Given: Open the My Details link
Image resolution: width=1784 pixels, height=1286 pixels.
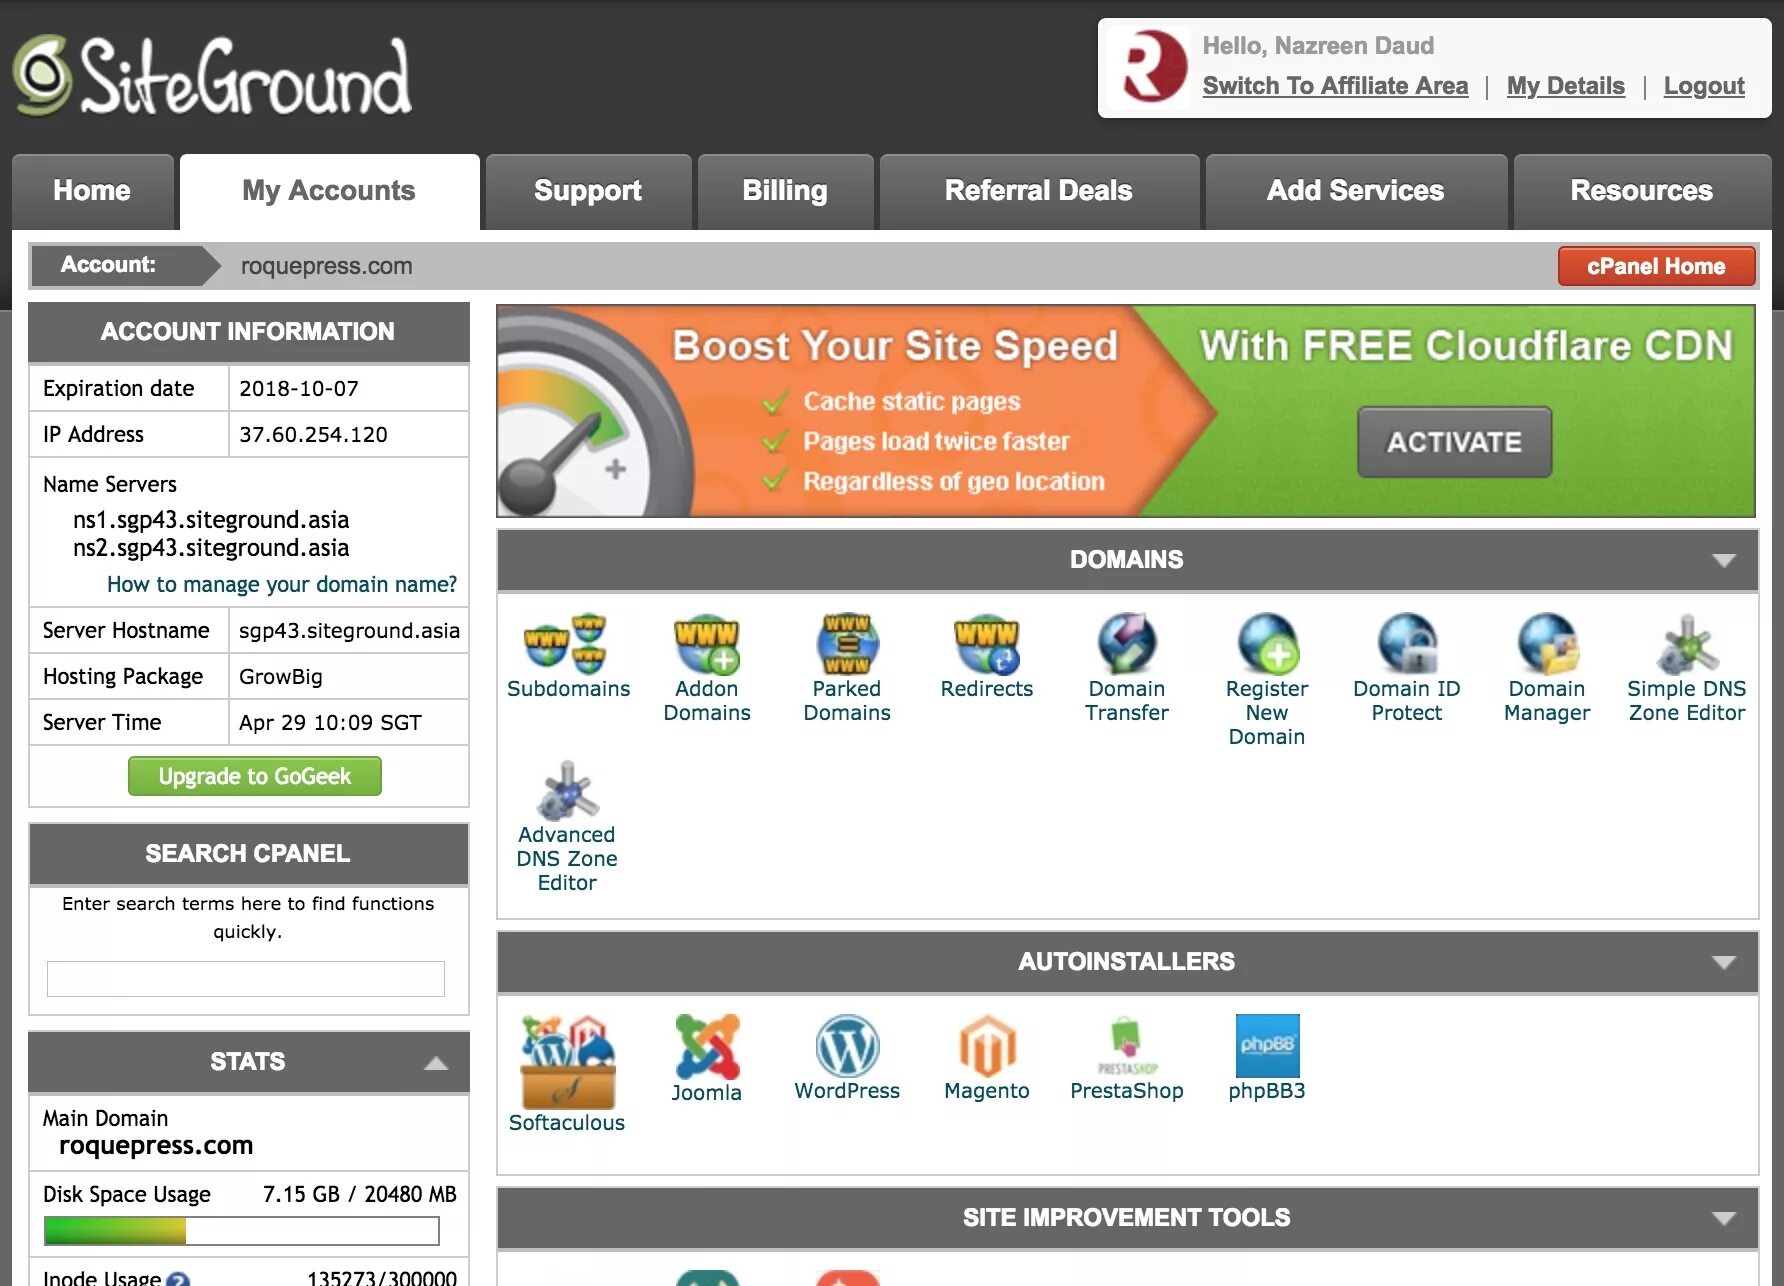Looking at the screenshot, I should [1566, 86].
